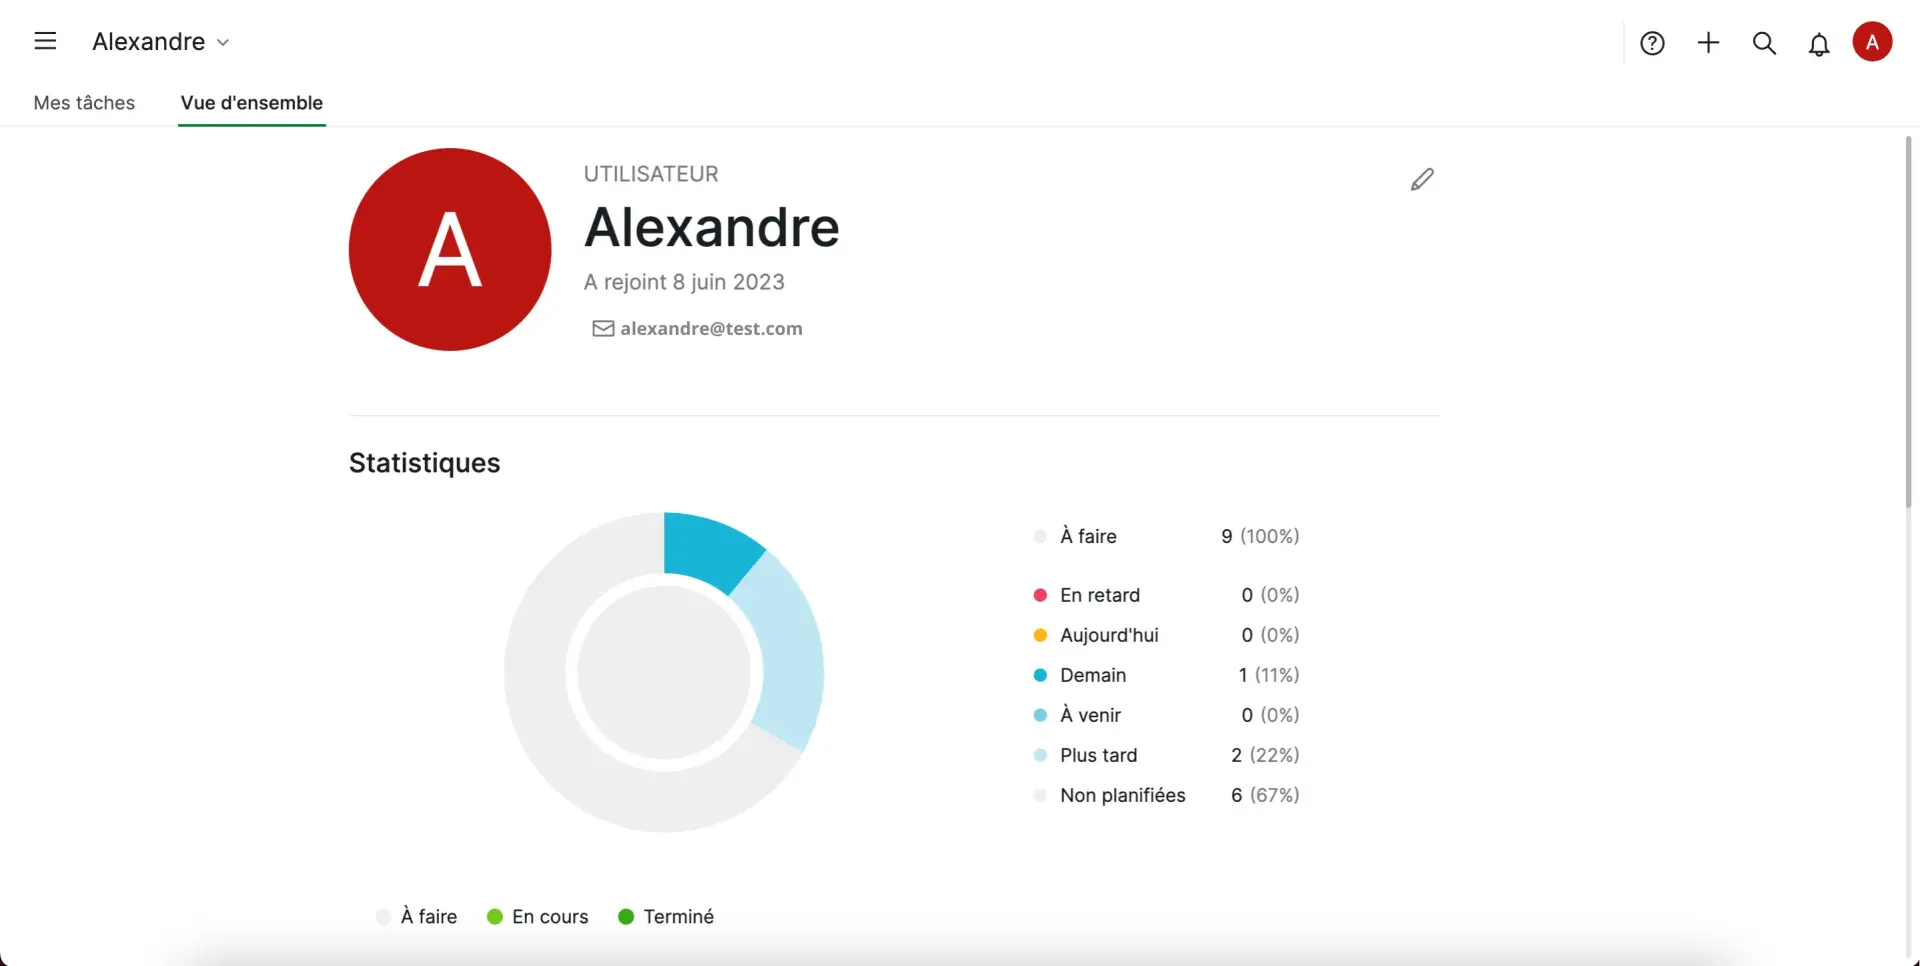Select the Demain statistics row
The width and height of the screenshot is (1920, 966).
1166,675
